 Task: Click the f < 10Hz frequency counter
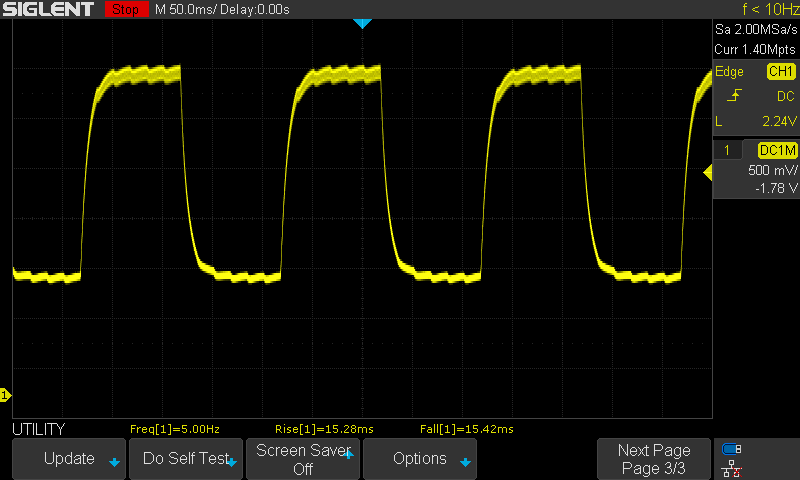770,9
